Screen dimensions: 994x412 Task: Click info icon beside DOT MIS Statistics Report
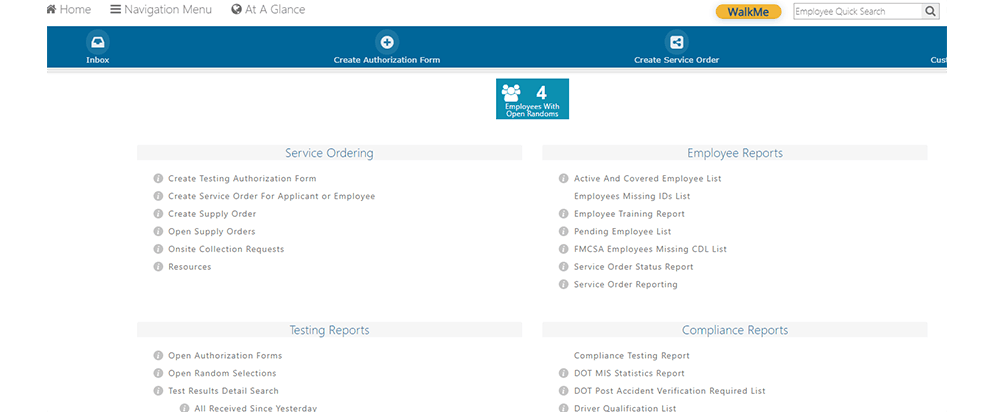564,373
